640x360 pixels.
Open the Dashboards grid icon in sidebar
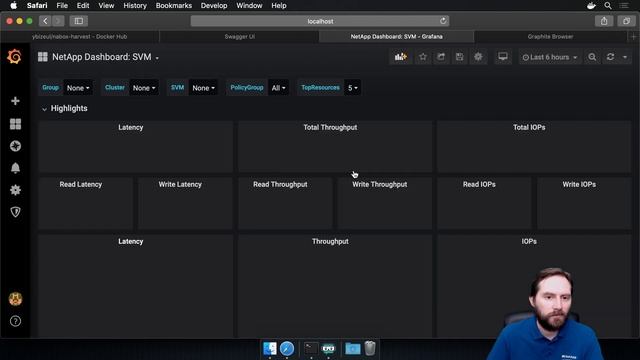(15, 124)
